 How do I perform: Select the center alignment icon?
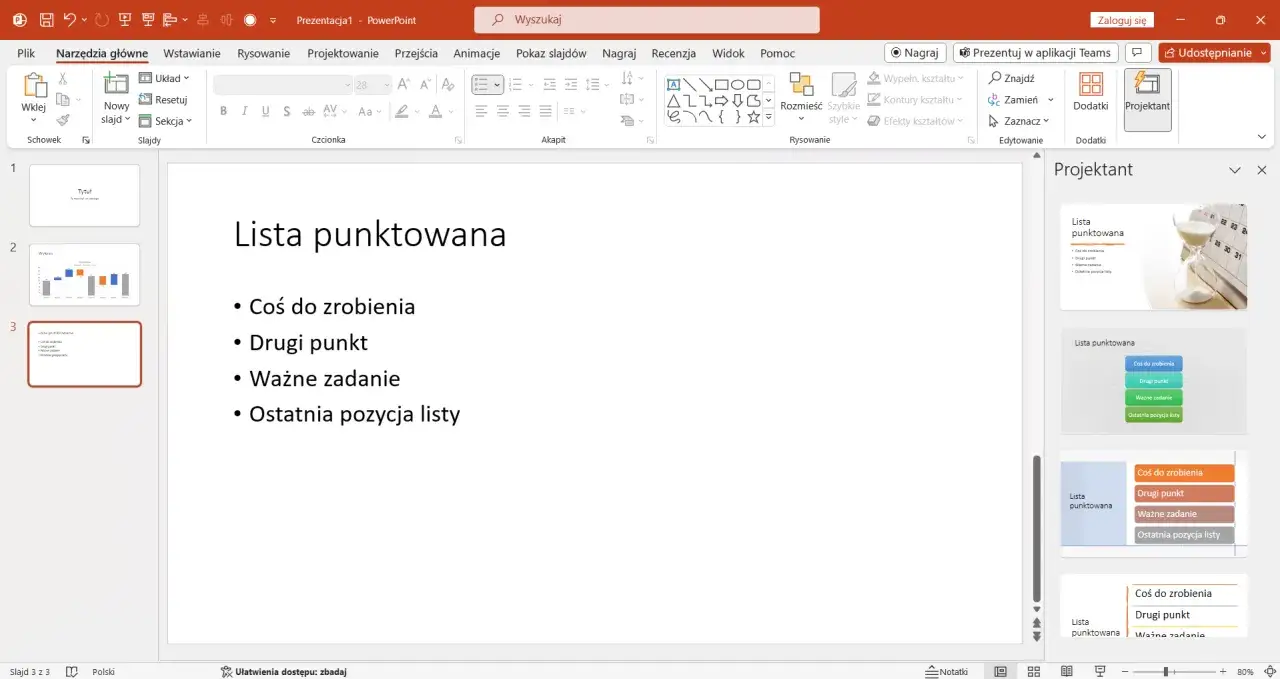pos(502,111)
